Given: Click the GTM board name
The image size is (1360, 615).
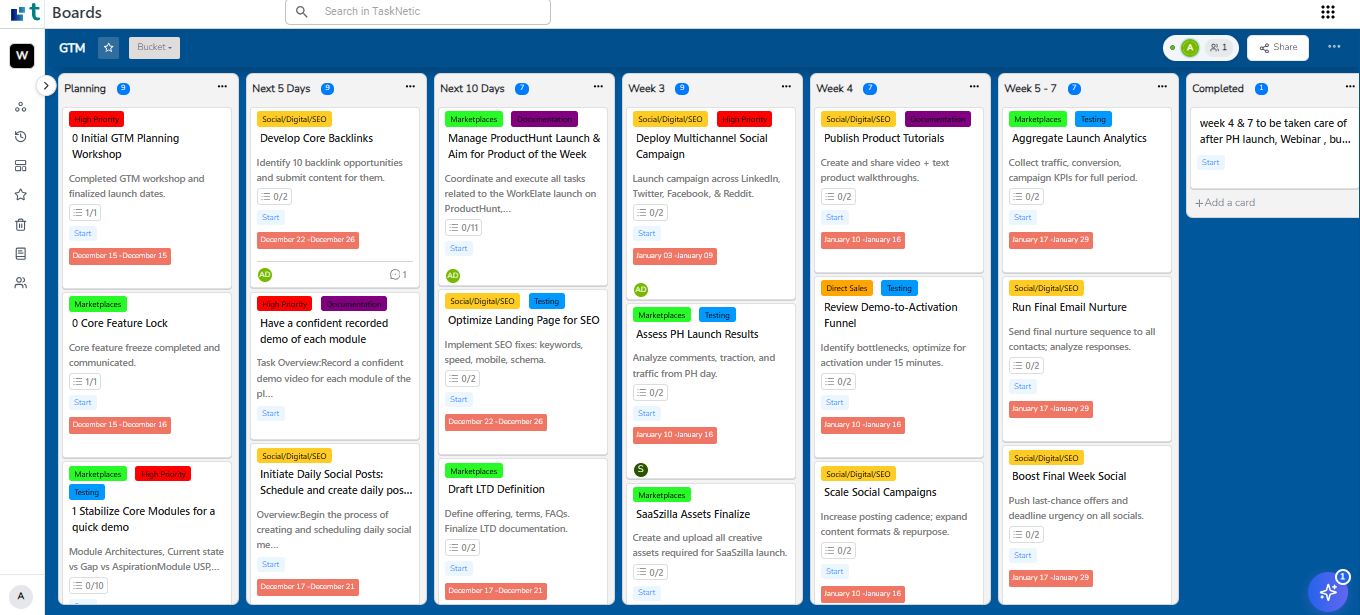Looking at the screenshot, I should 72,47.
